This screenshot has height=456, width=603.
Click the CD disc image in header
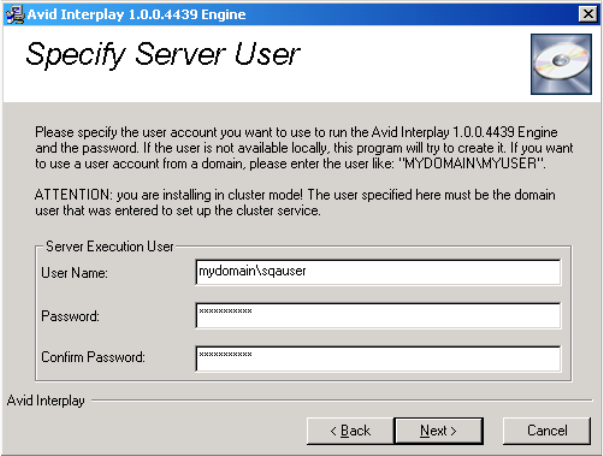pos(561,64)
